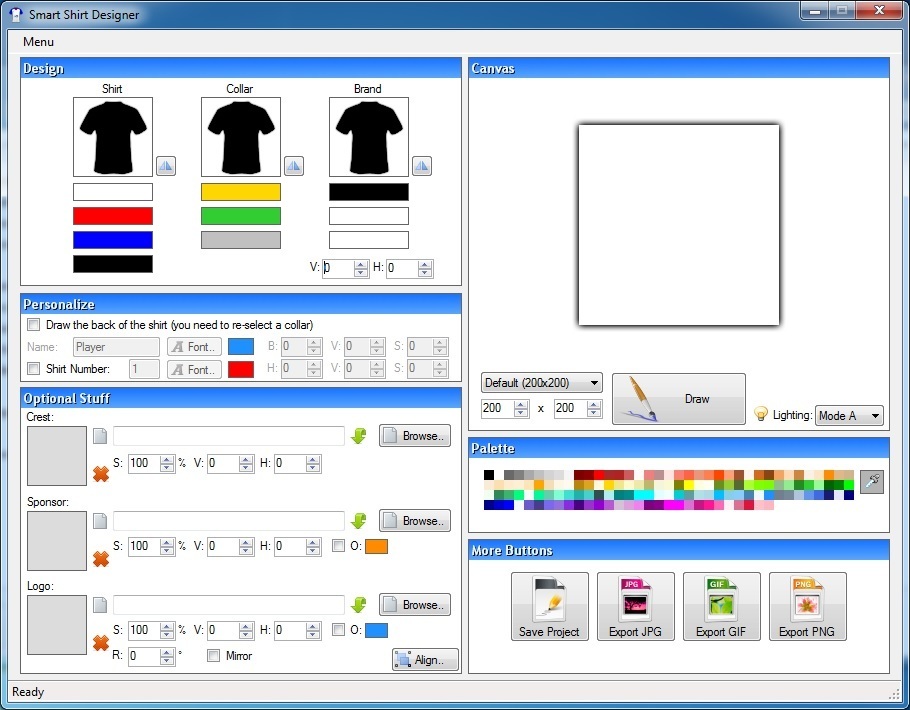Remove the Sponsor image with the orange X
This screenshot has height=710, width=910.
(101, 558)
